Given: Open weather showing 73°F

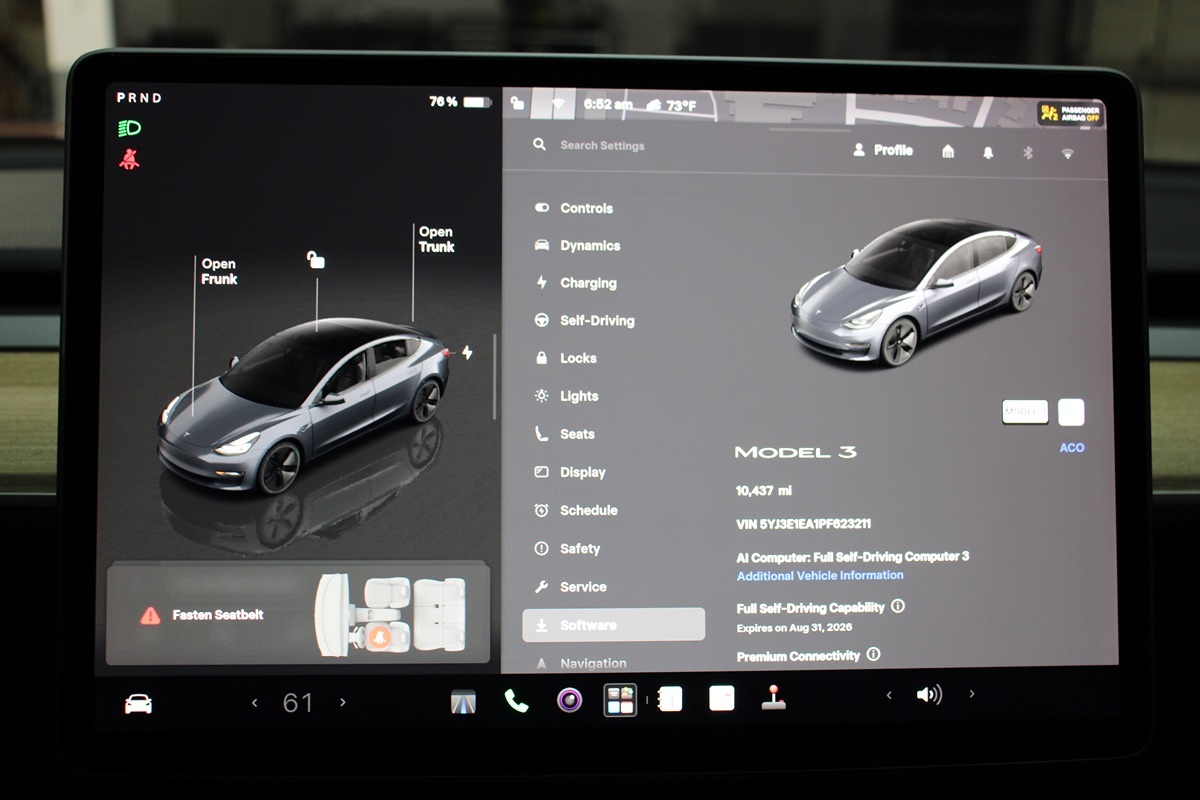Looking at the screenshot, I should coord(672,104).
